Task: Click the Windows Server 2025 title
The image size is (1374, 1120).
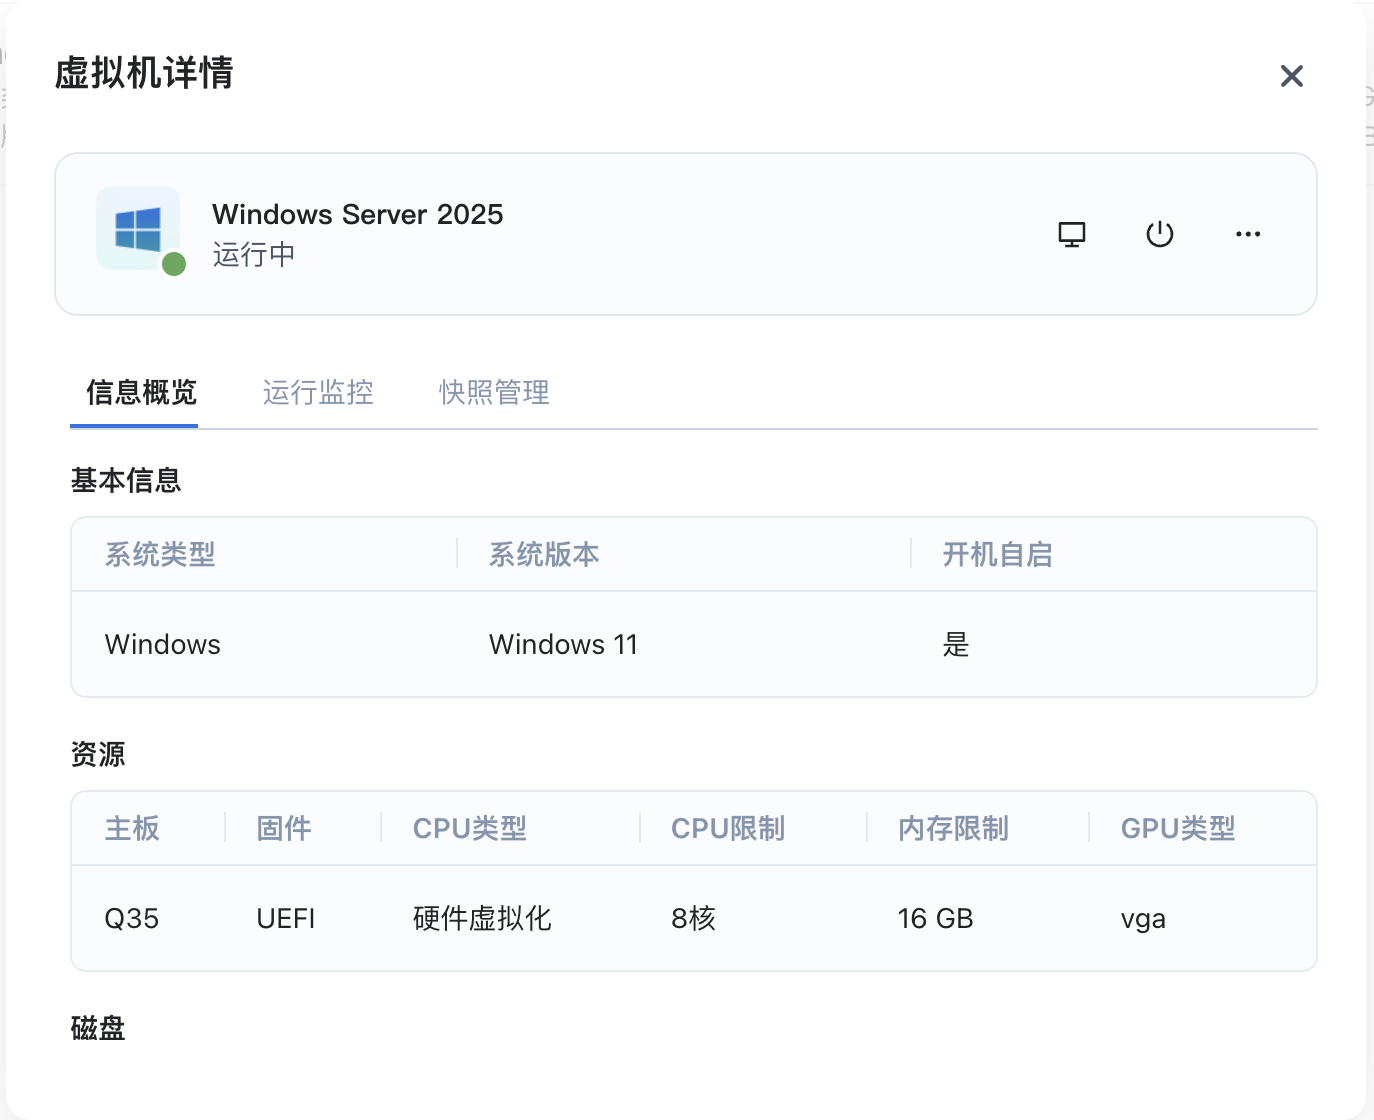Action: [x=358, y=214]
